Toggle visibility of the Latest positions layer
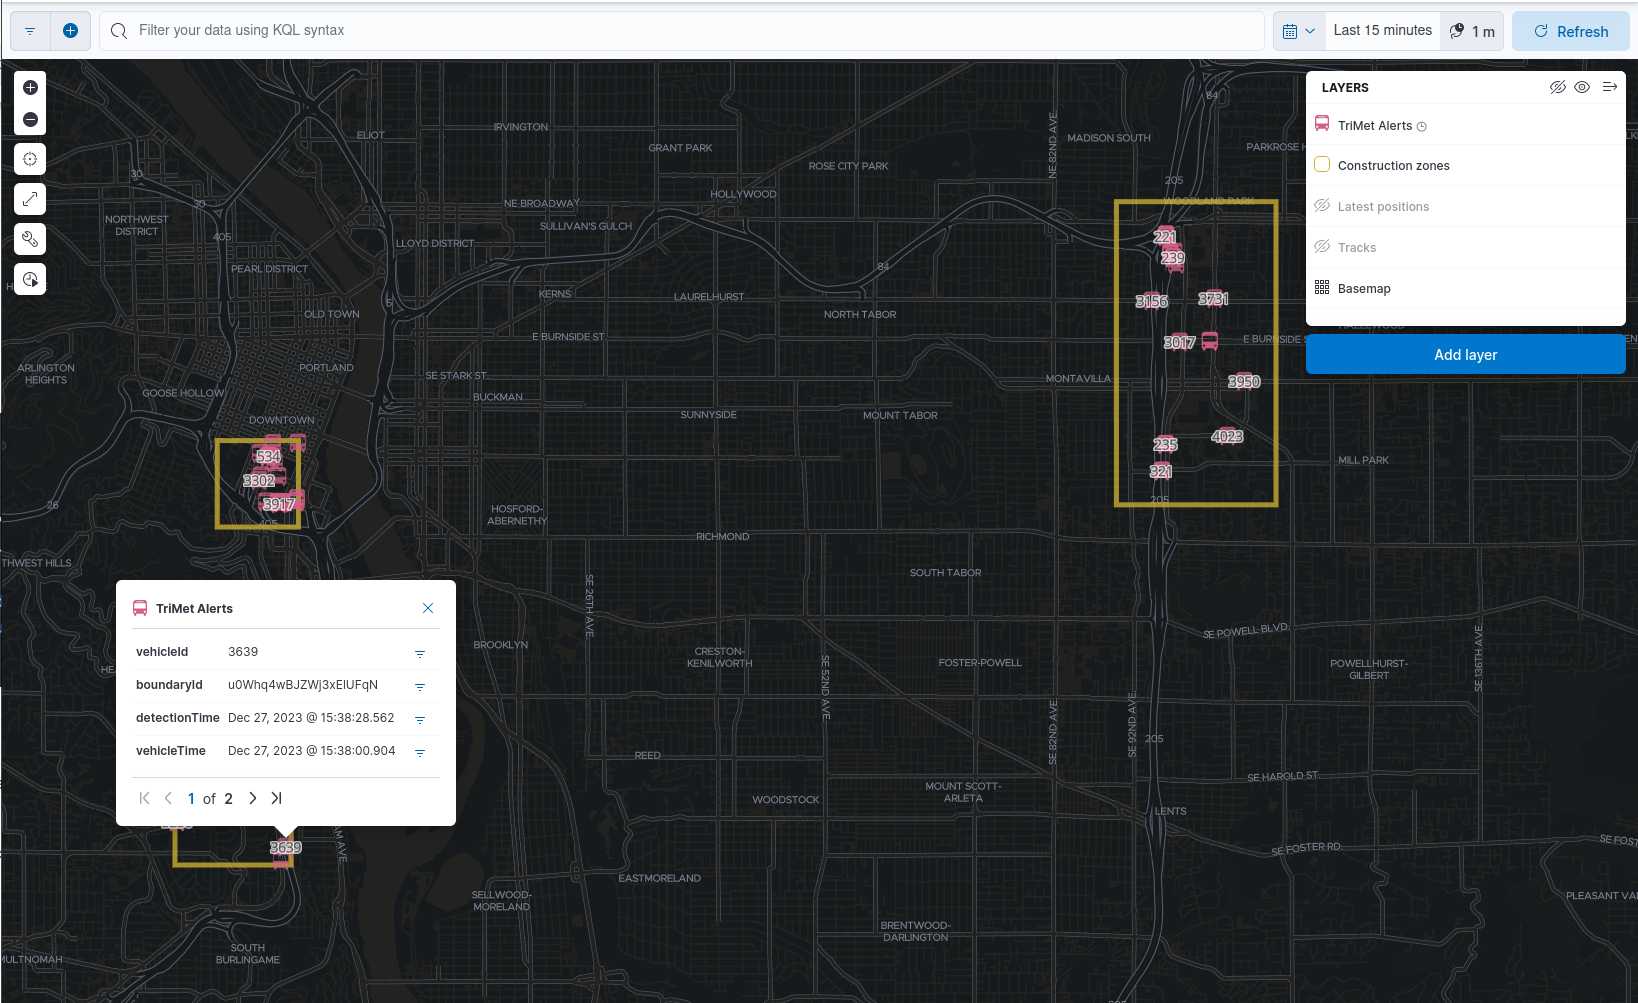The height and width of the screenshot is (1003, 1638). 1383,206
